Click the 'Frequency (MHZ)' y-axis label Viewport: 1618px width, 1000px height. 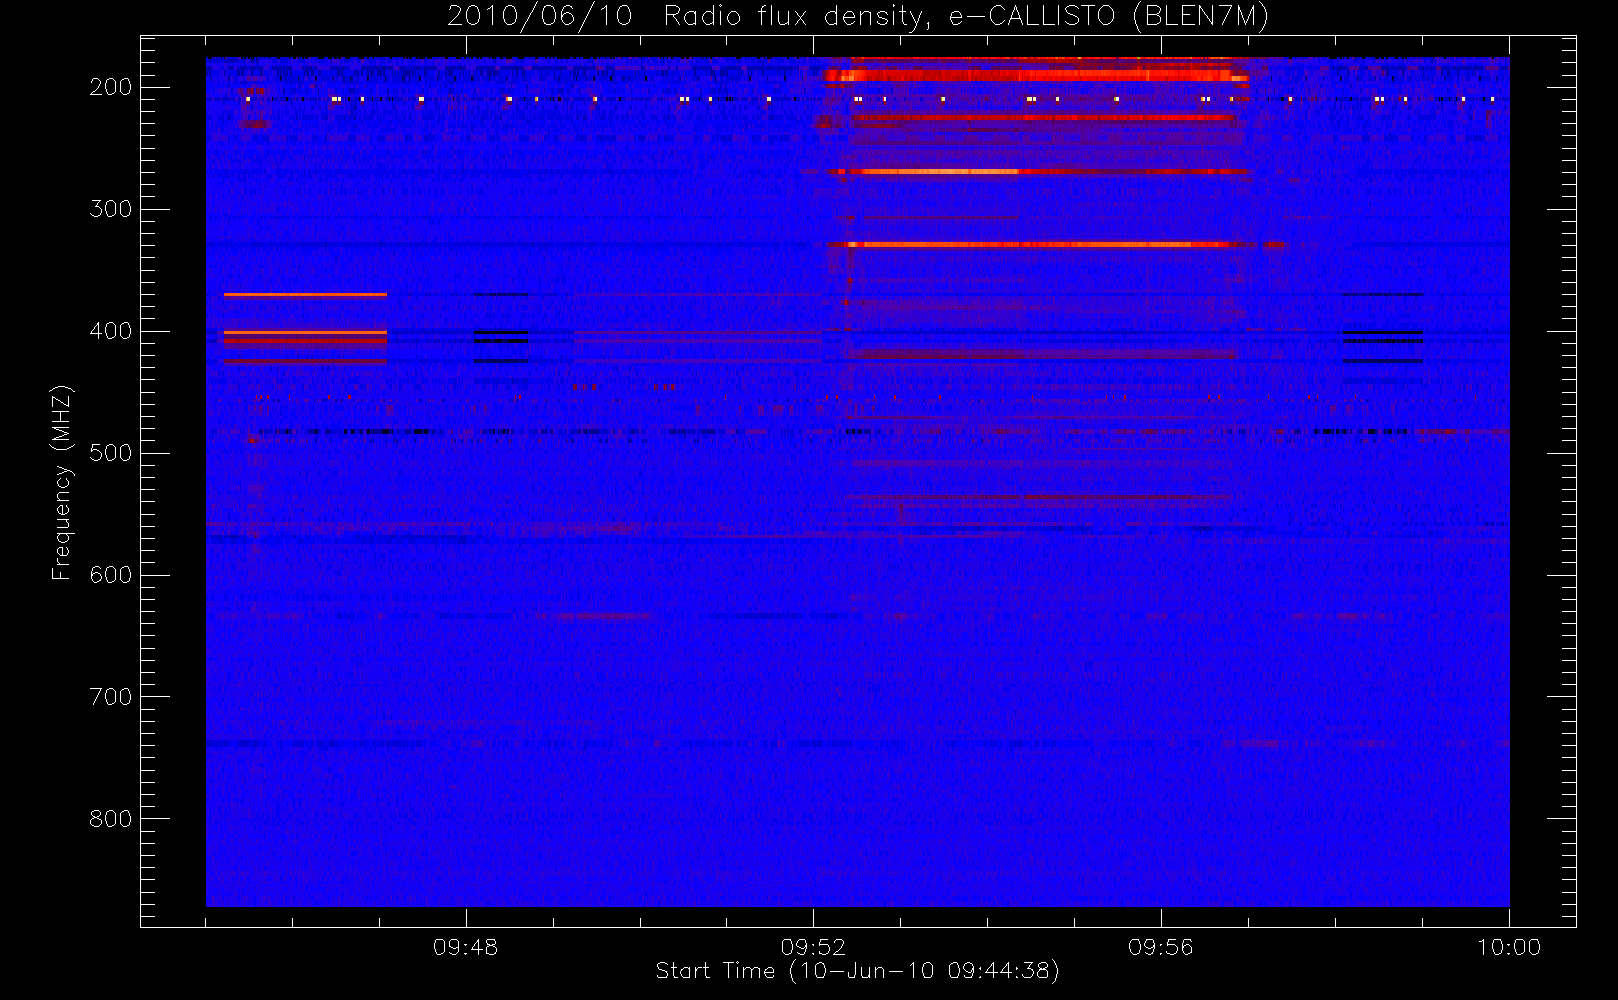[62, 482]
